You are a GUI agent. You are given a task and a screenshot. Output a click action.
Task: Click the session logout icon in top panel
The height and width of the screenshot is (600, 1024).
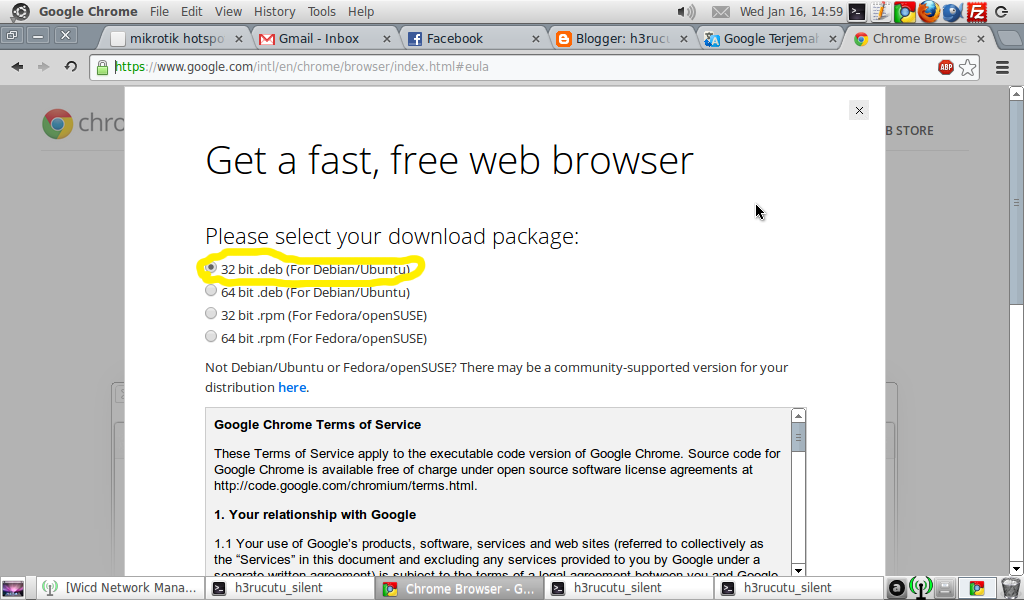tap(1002, 12)
